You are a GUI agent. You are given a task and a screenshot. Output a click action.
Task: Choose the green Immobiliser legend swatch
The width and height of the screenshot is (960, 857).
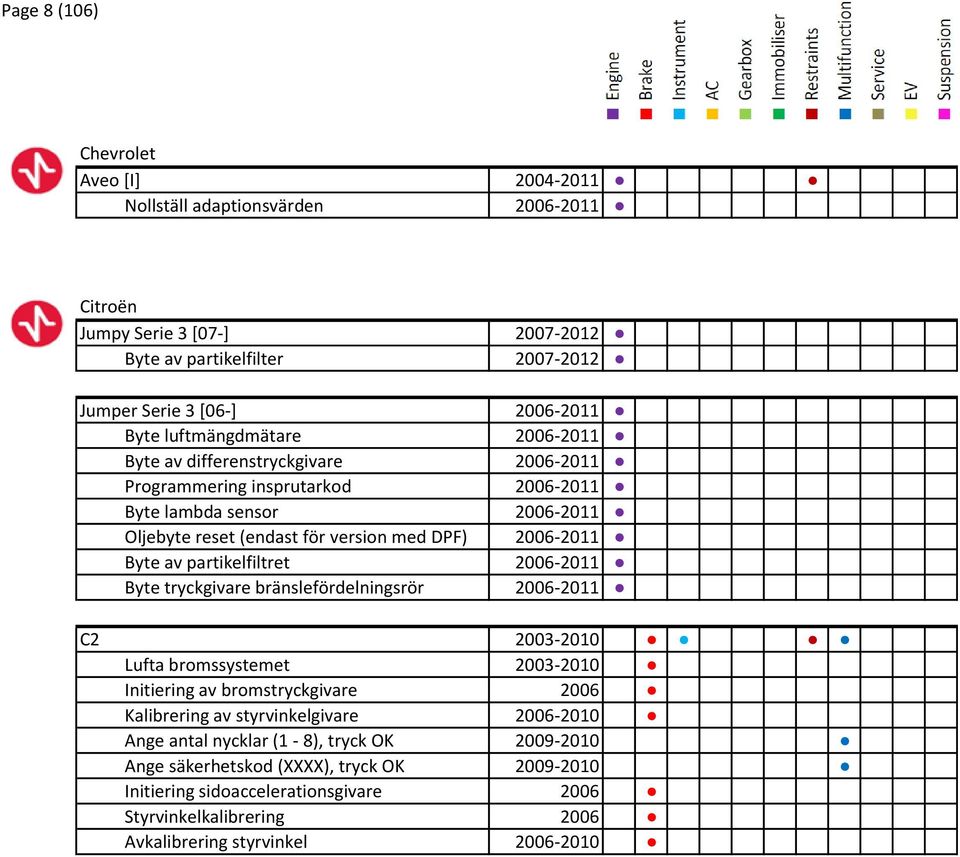779,114
